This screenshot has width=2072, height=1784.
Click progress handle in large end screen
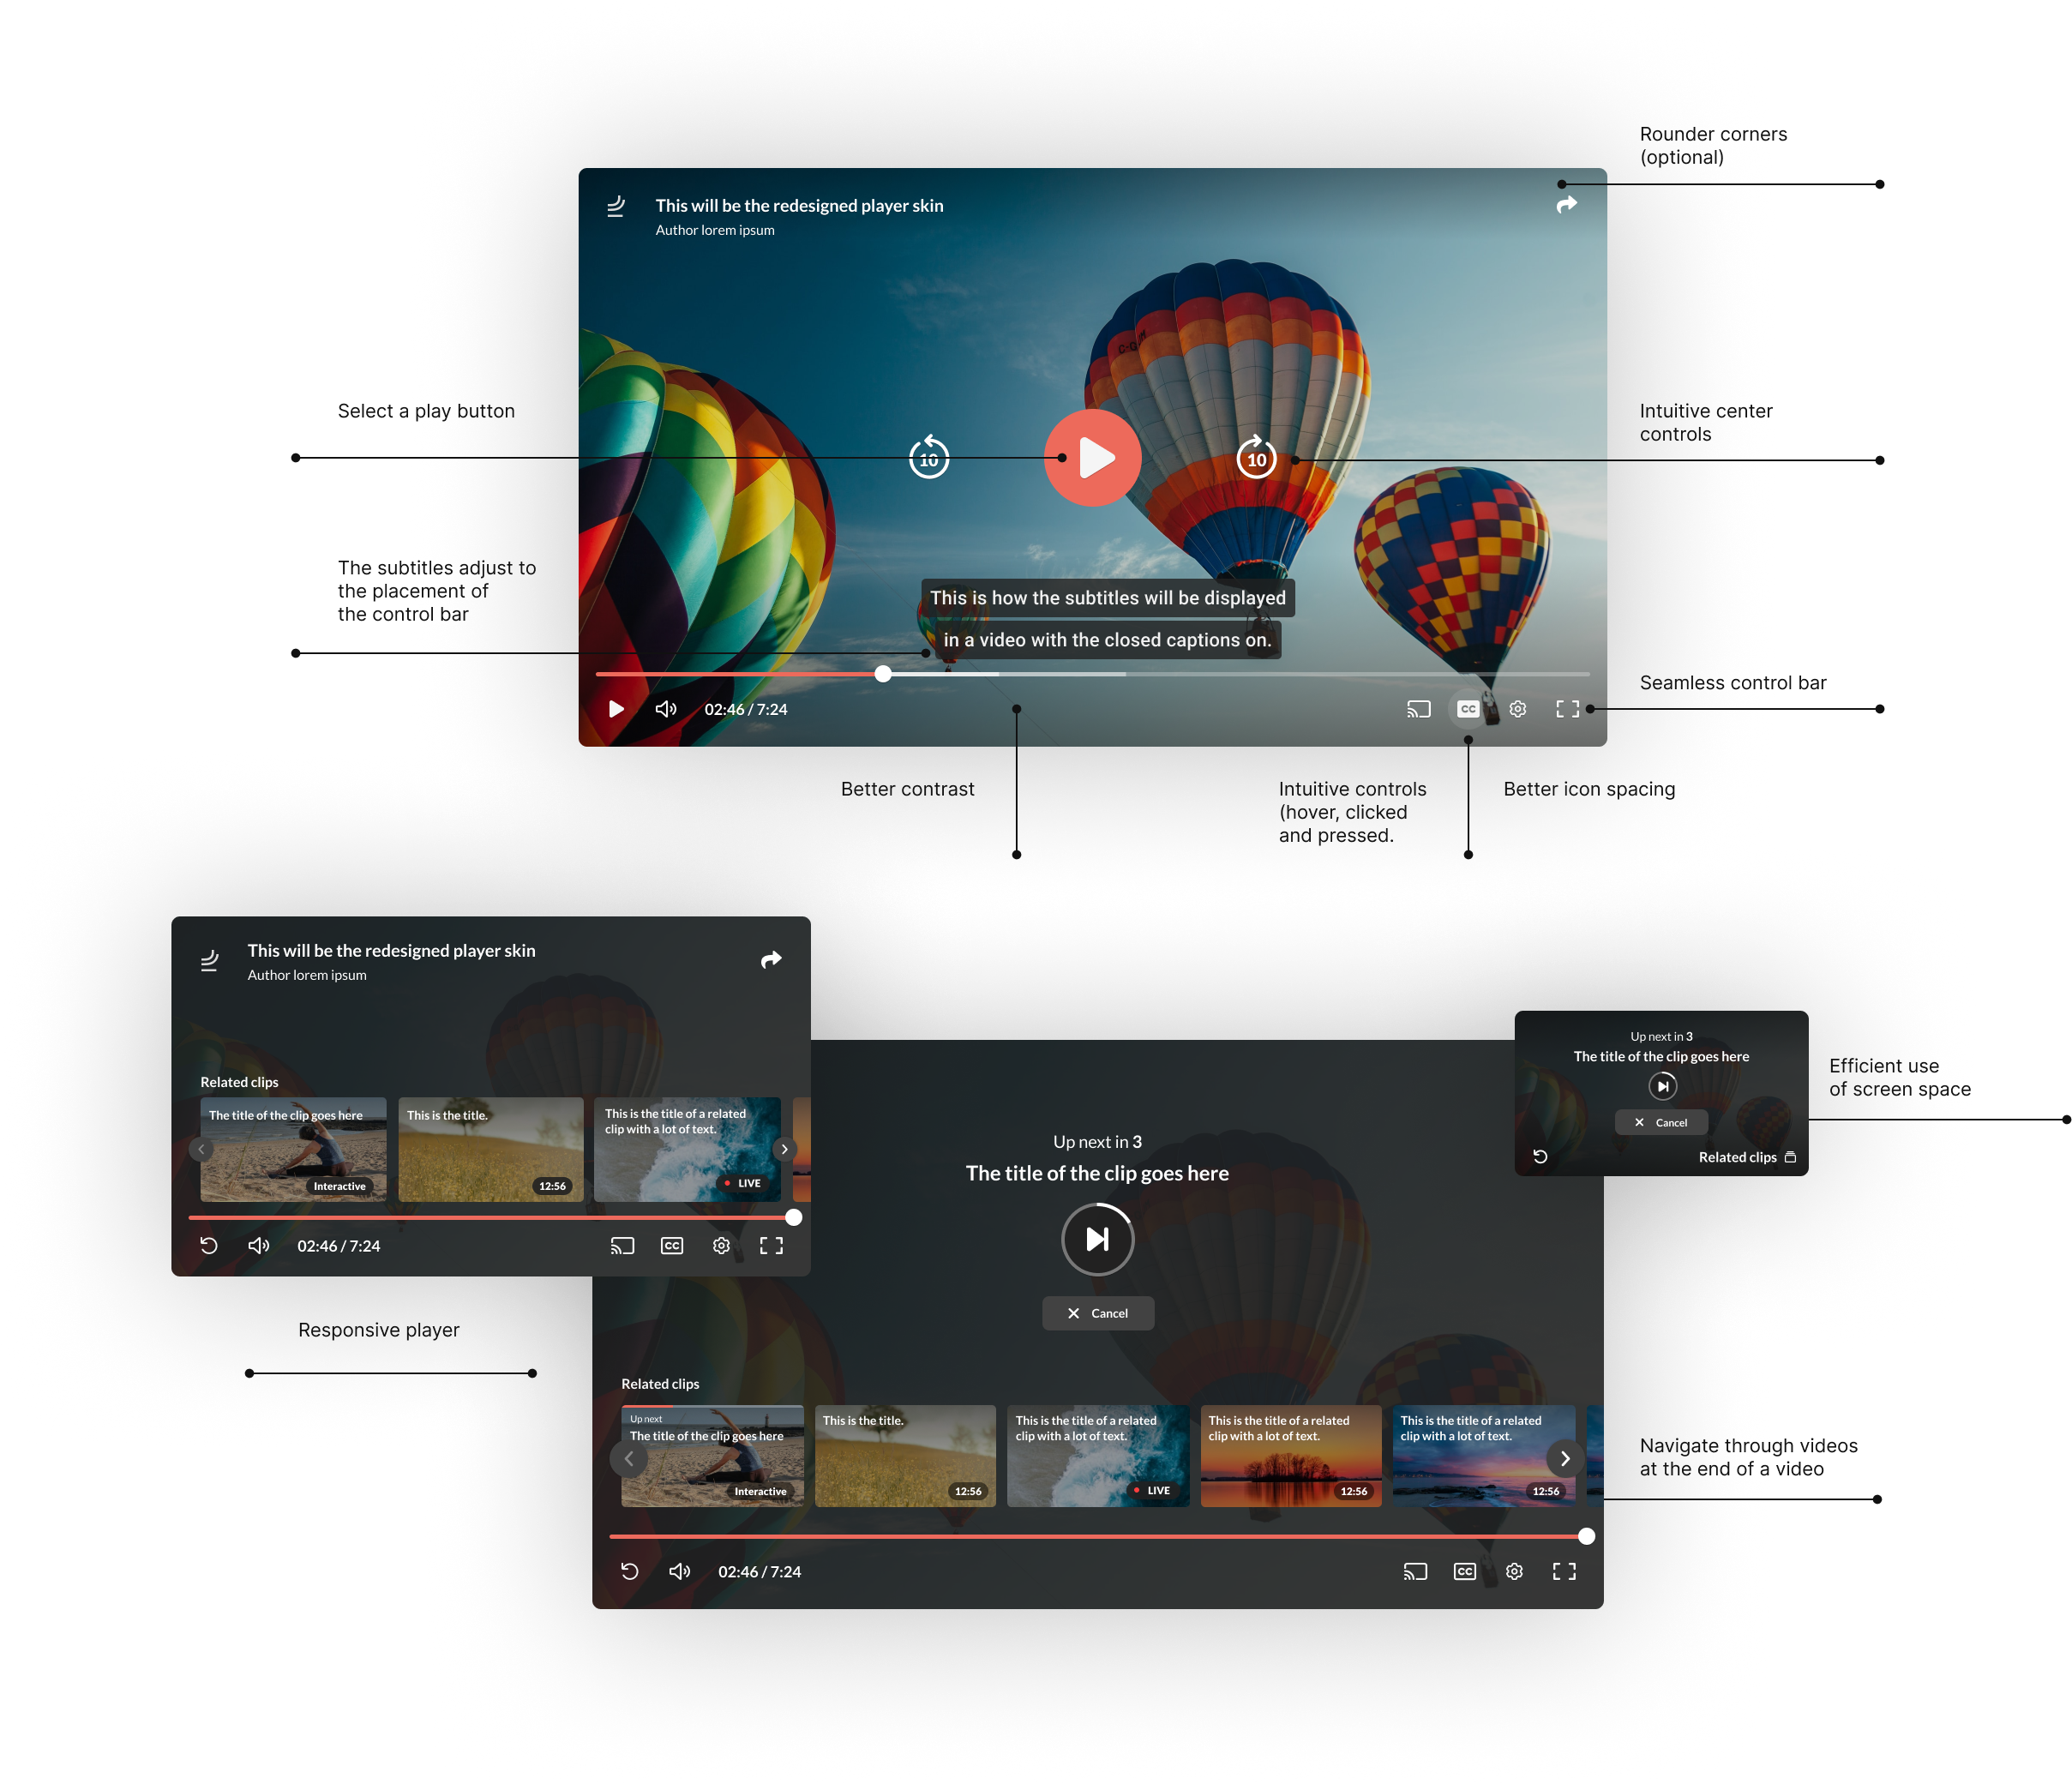click(1587, 1536)
